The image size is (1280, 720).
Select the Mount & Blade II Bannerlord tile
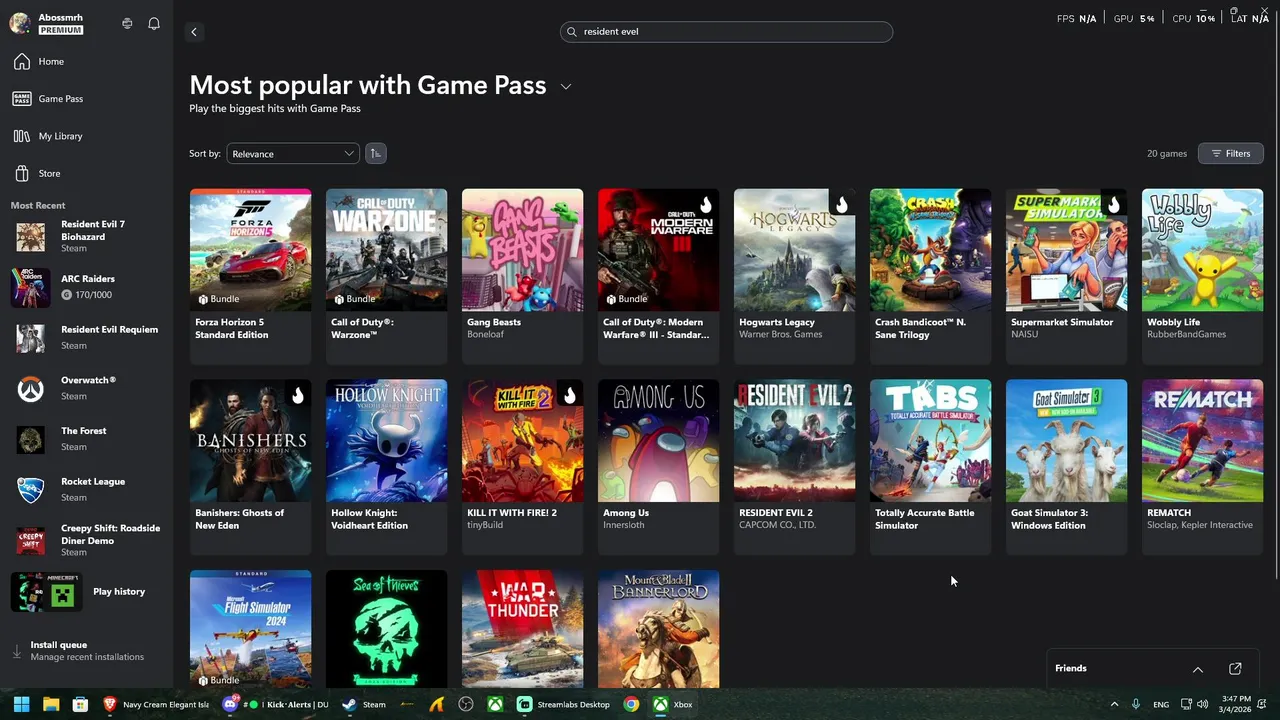click(x=658, y=629)
